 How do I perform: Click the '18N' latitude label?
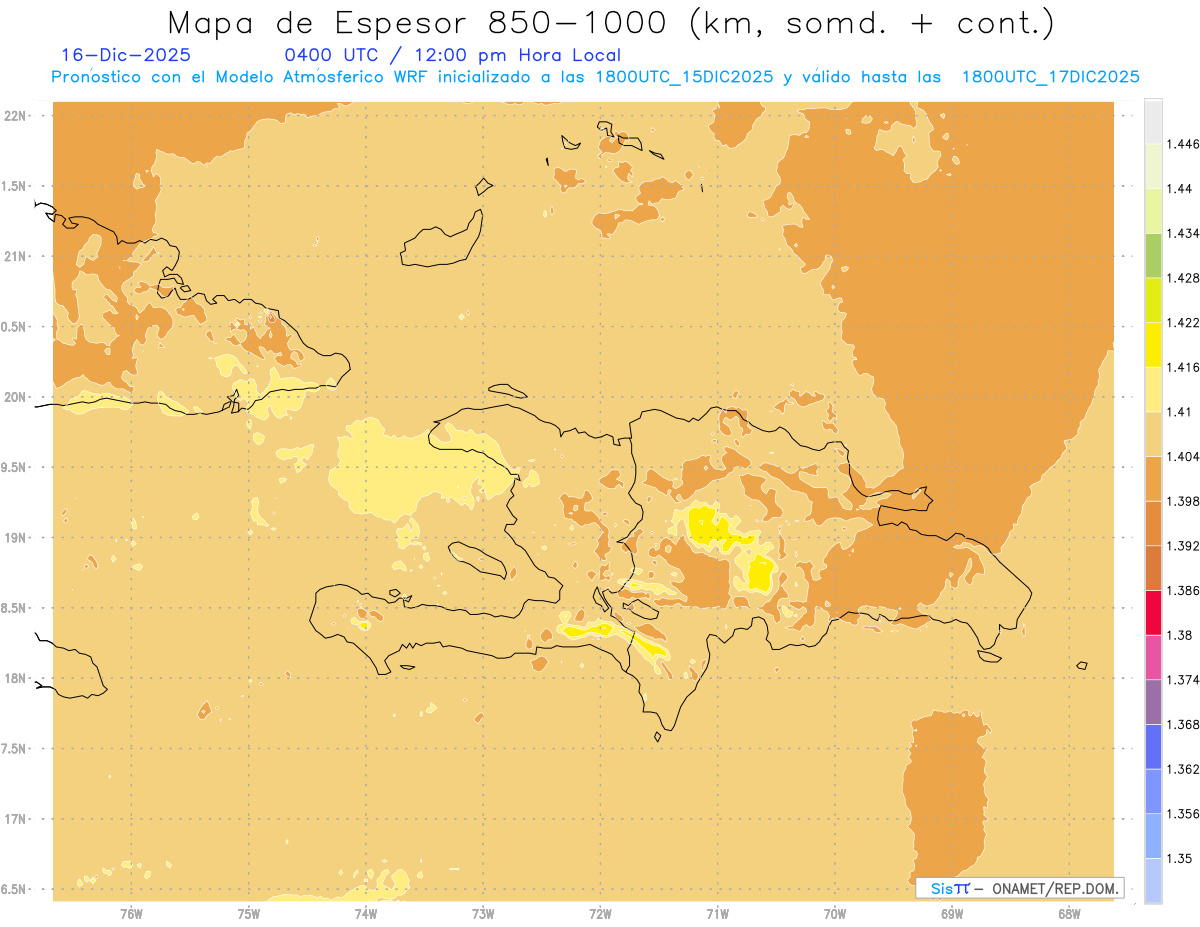click(15, 678)
